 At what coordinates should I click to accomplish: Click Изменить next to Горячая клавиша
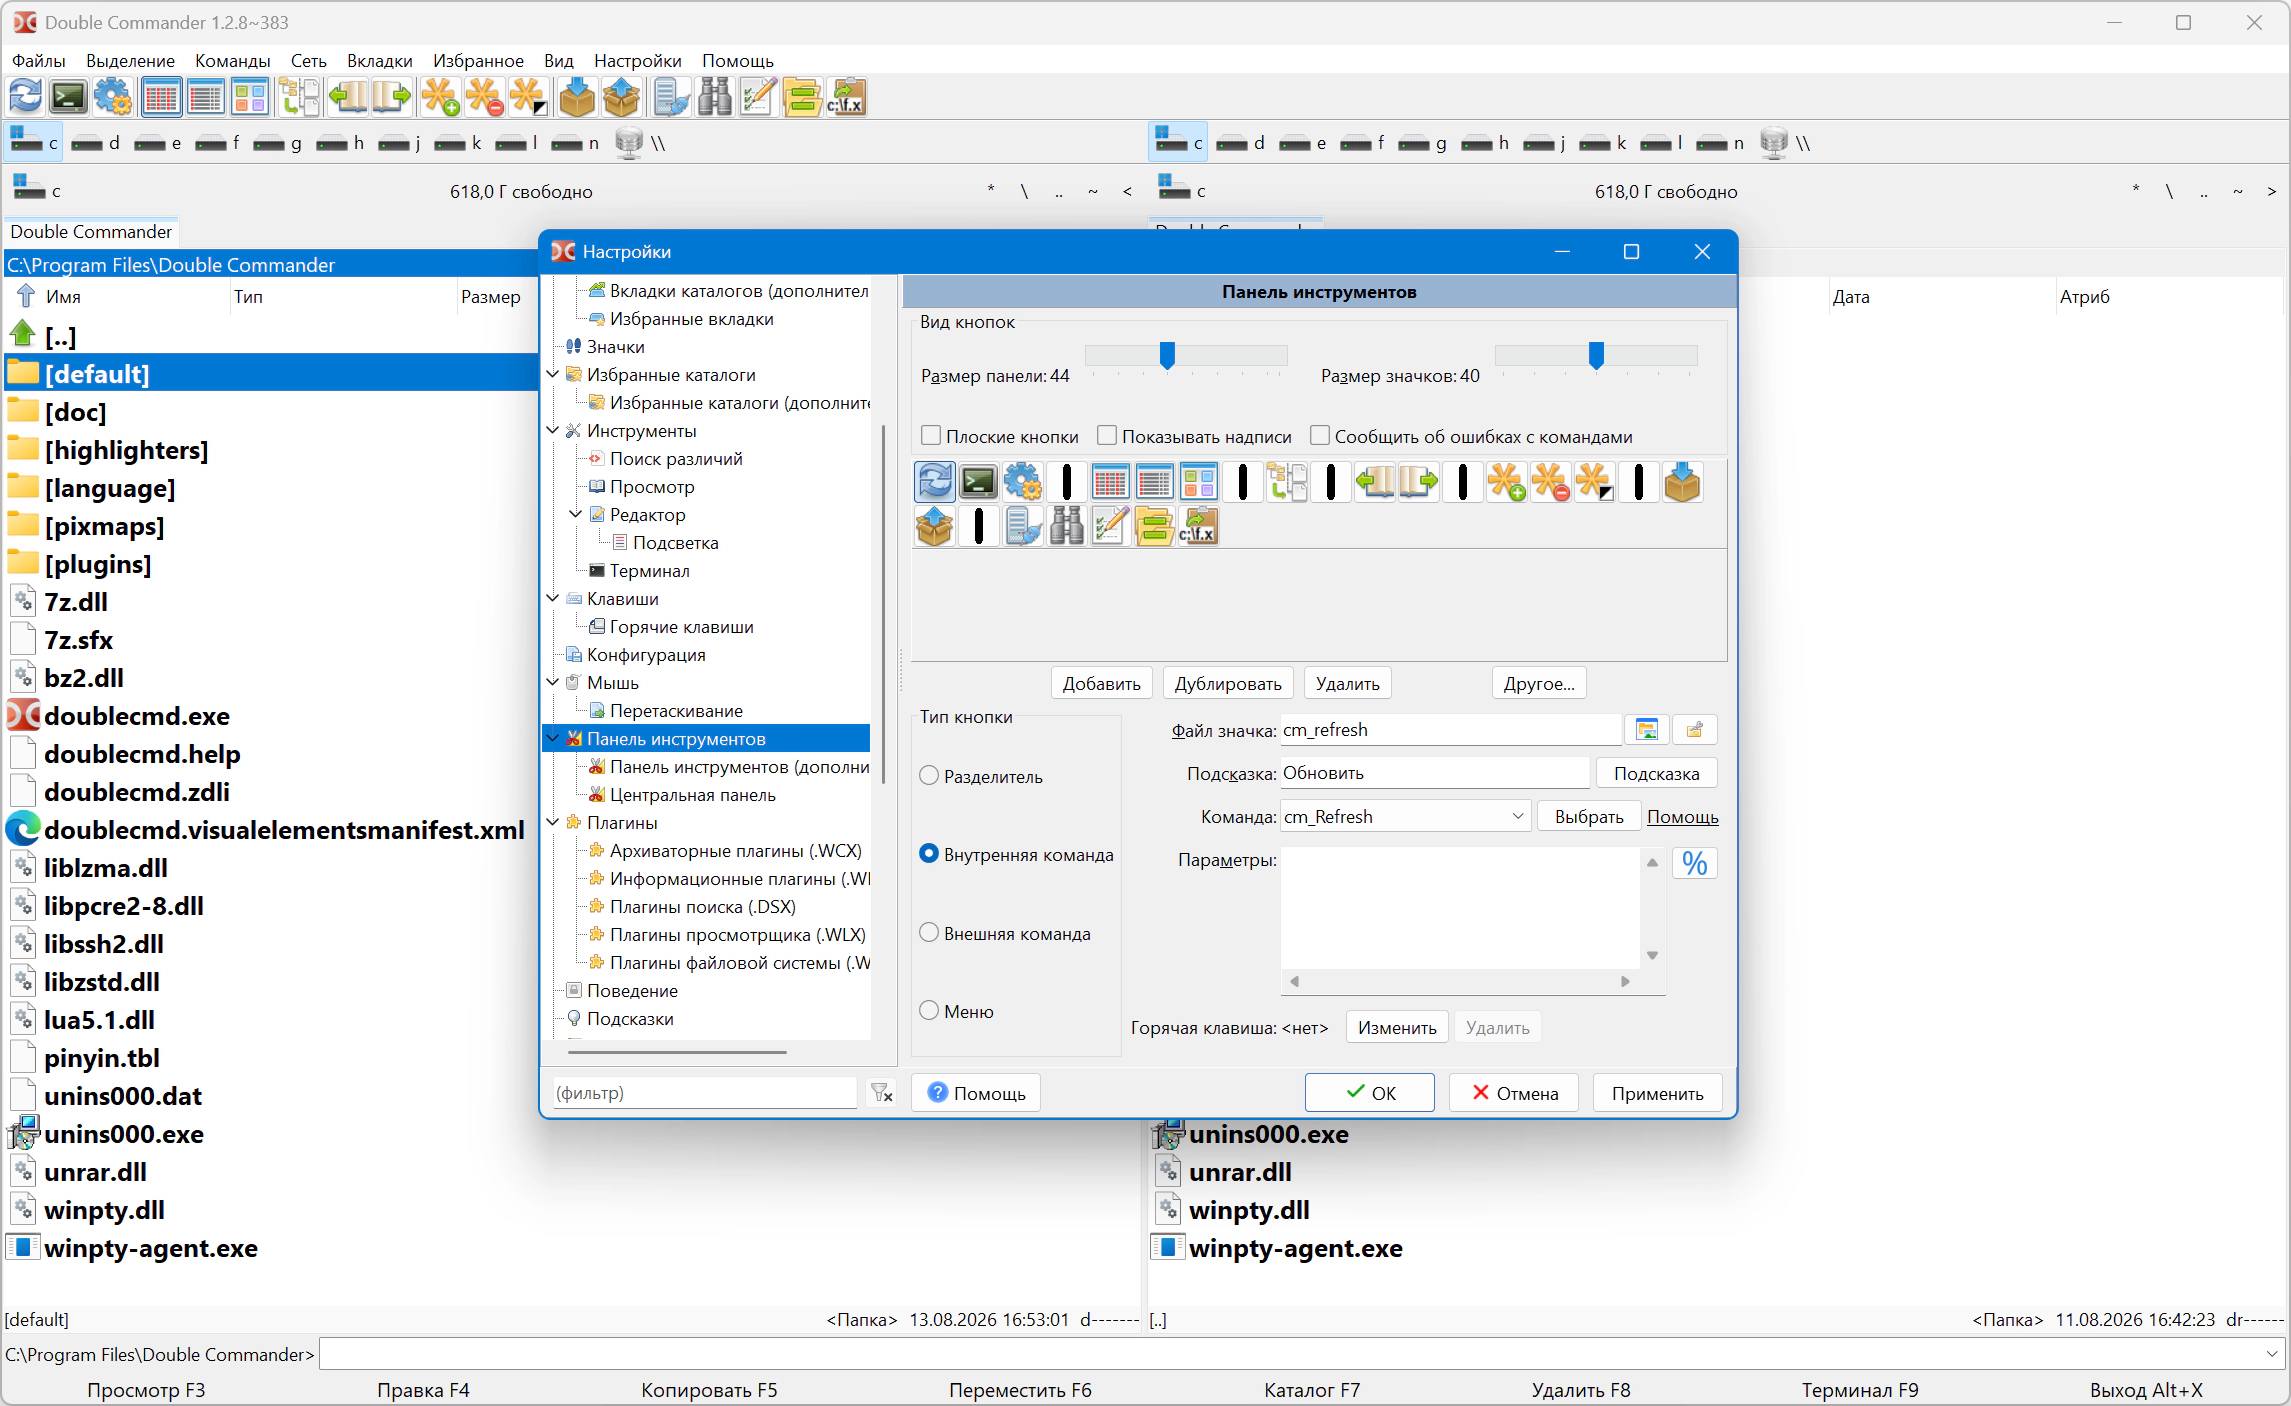[x=1398, y=1027]
